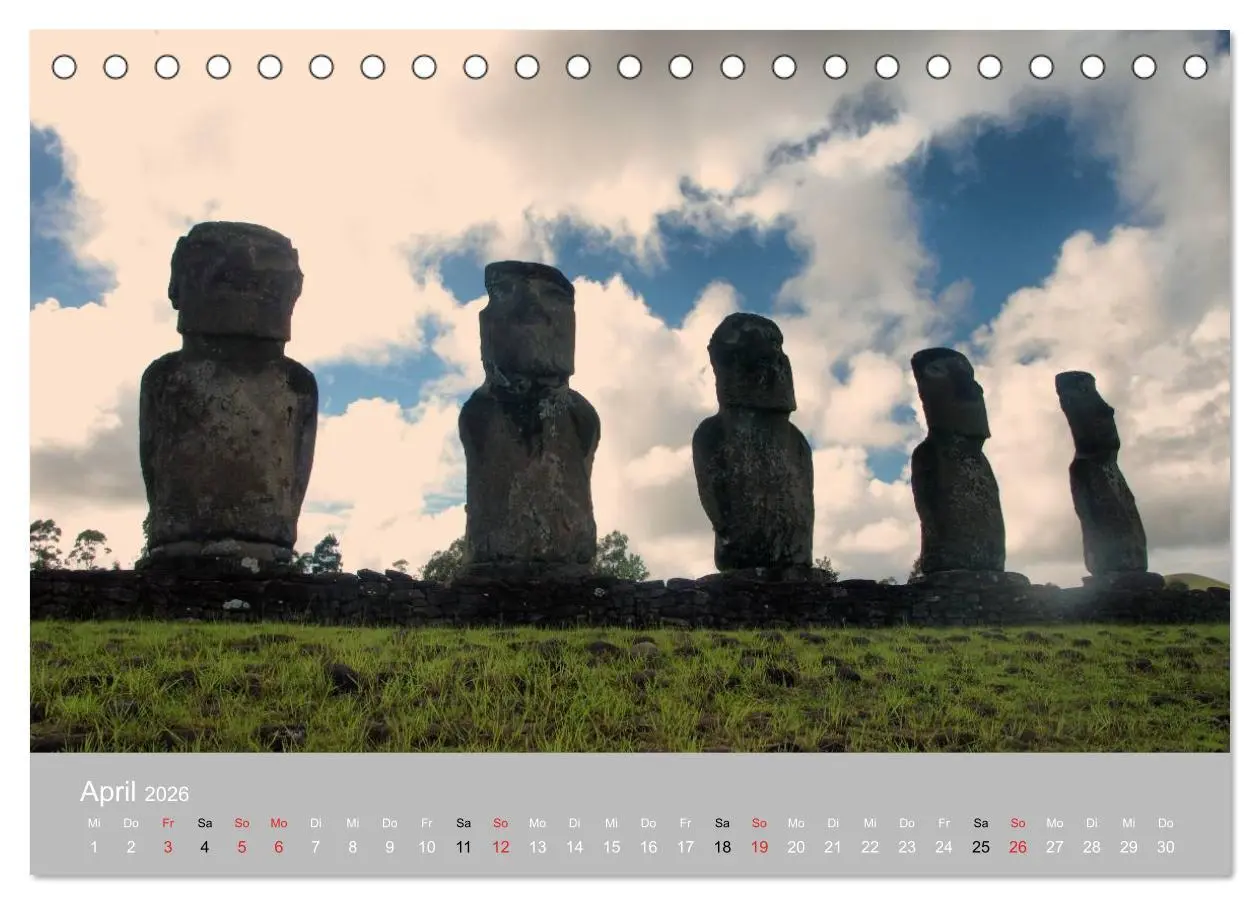1260x905 pixels.
Task: Pick date 22 in the calendar
Action: pos(870,847)
